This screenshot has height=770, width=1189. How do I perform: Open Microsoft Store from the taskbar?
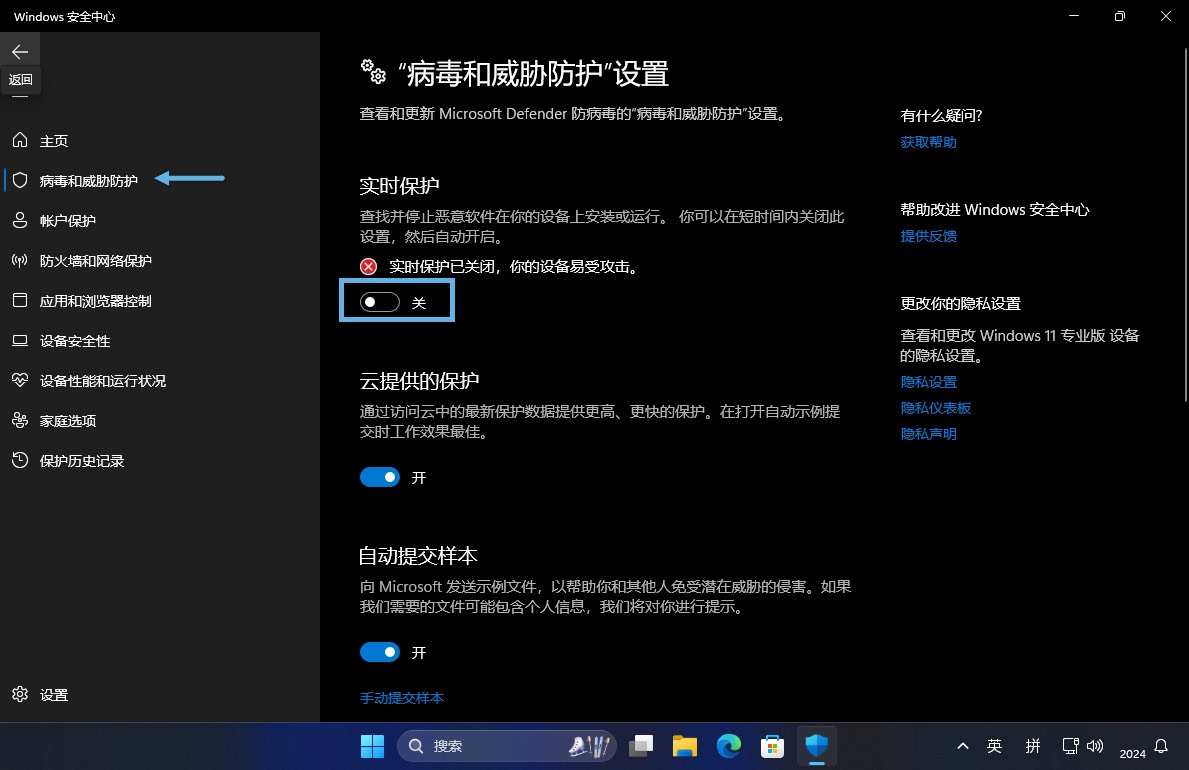tap(772, 746)
